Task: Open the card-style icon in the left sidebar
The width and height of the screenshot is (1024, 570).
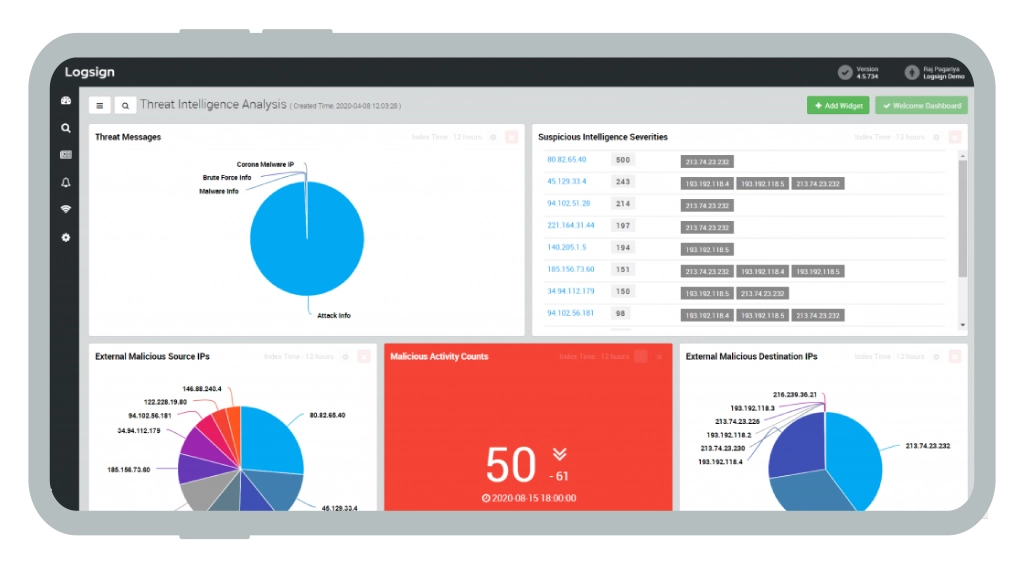Action: [x=66, y=155]
